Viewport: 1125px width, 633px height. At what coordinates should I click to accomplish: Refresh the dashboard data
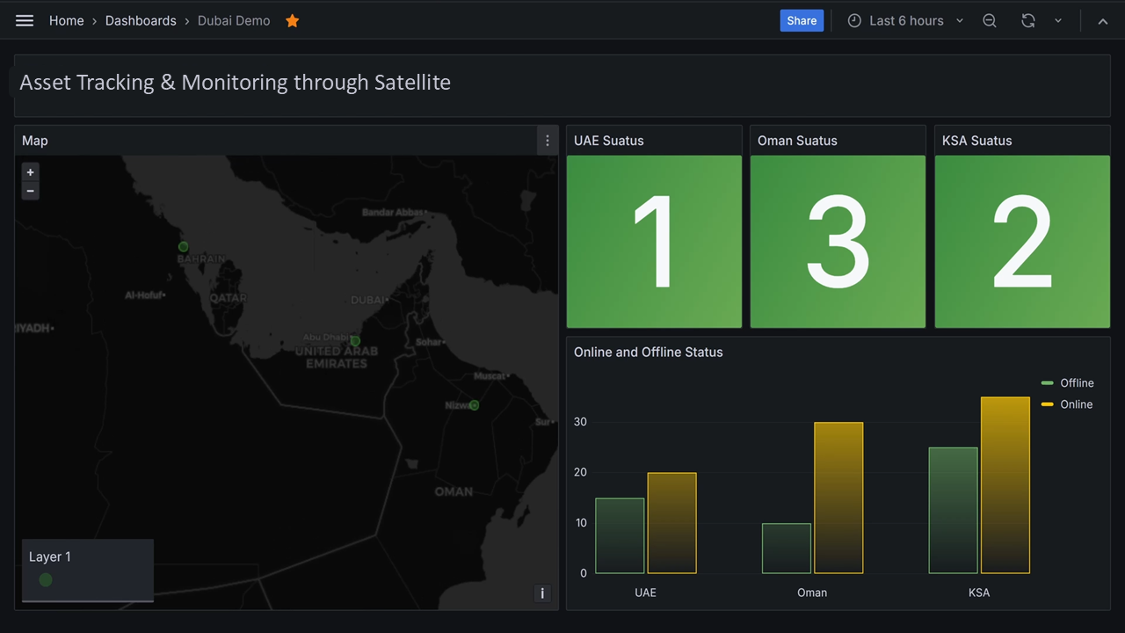click(1028, 20)
